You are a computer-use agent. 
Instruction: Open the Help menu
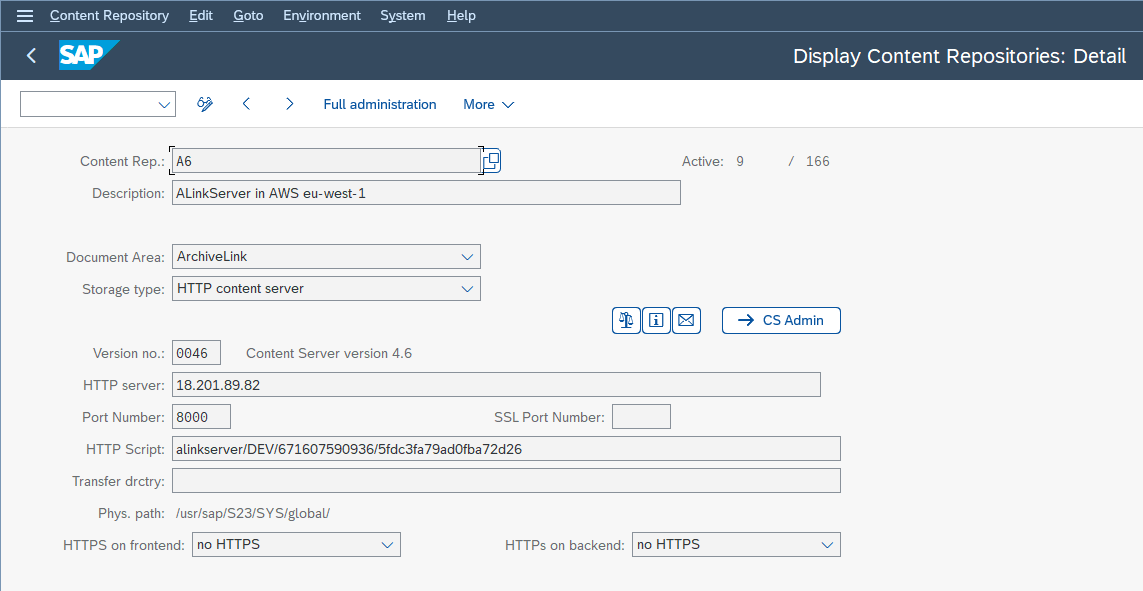point(461,15)
